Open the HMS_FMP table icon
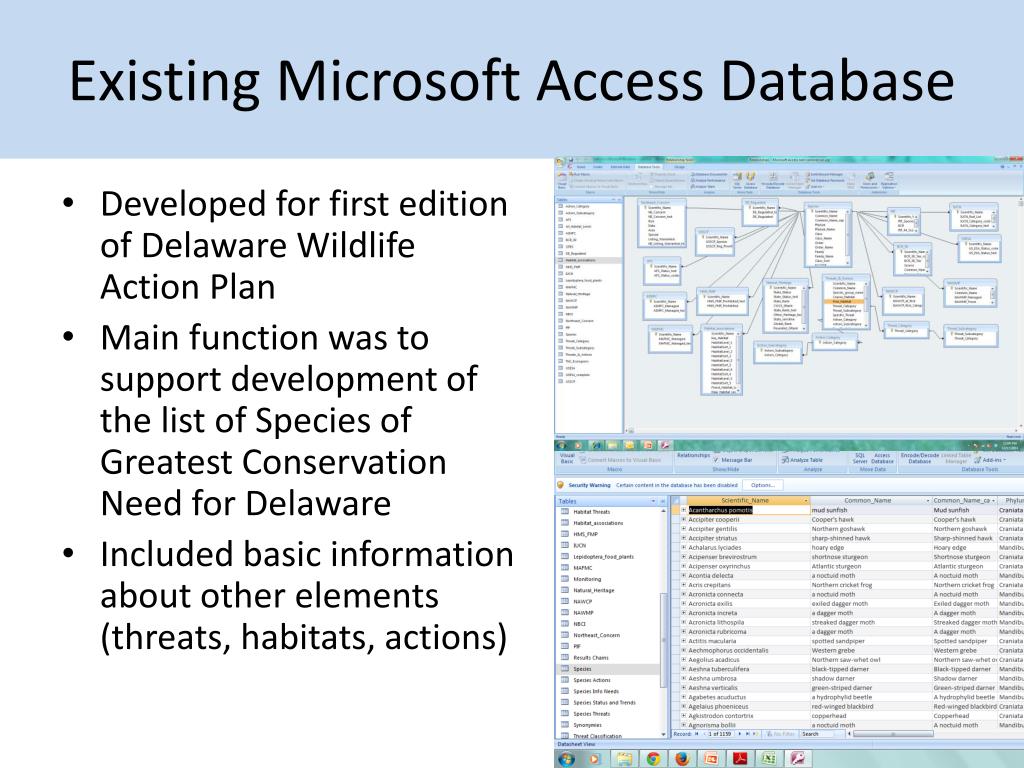Viewport: 1024px width, 768px height. point(565,534)
